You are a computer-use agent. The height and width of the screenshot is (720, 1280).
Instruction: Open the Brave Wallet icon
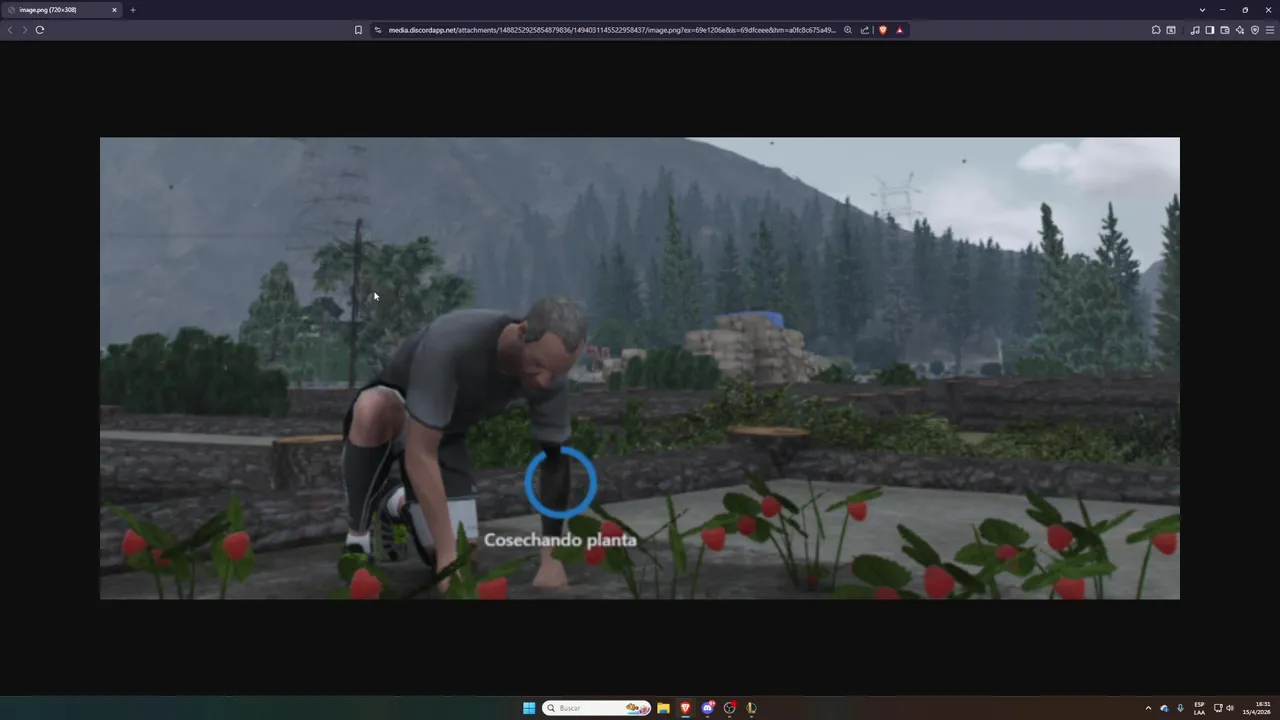pos(1225,30)
